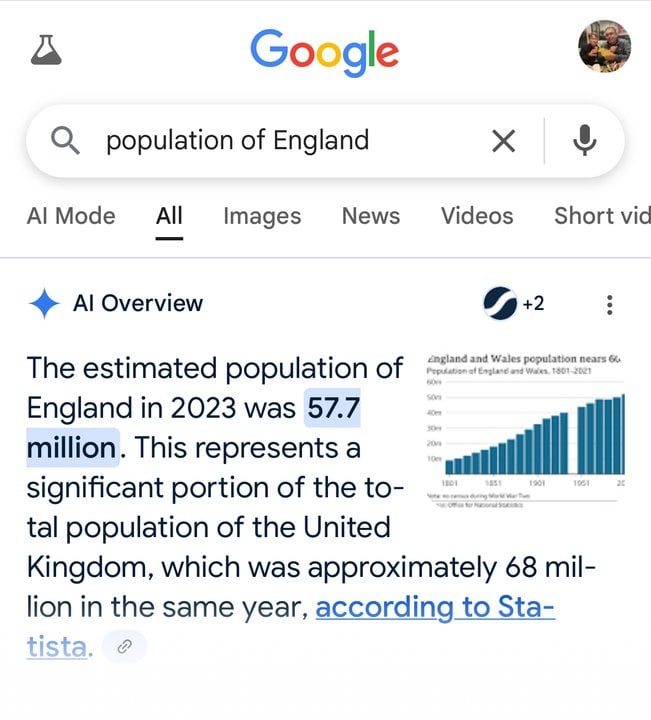The width and height of the screenshot is (651, 720).
Task: Open the three-dot AI Overview menu
Action: coord(609,305)
